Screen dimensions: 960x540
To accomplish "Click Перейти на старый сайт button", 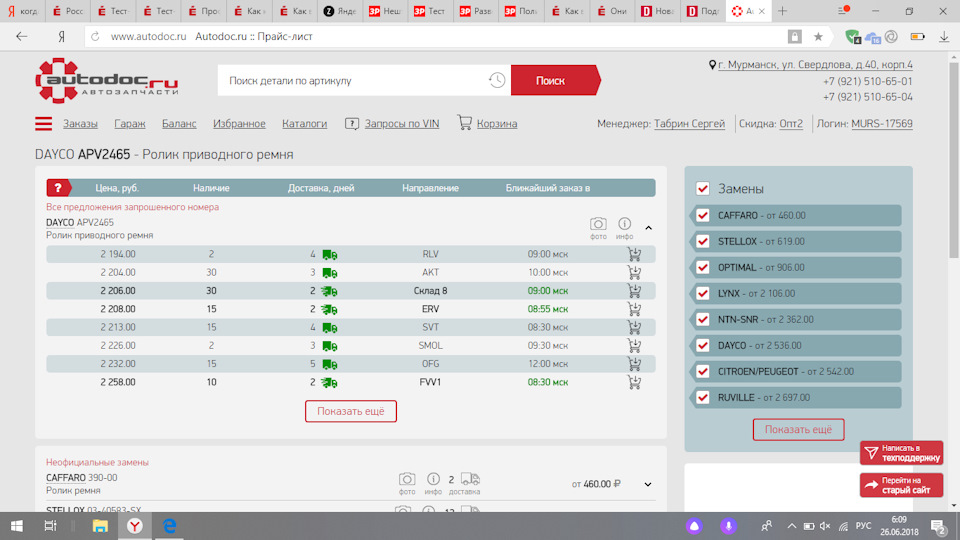I will 901,485.
